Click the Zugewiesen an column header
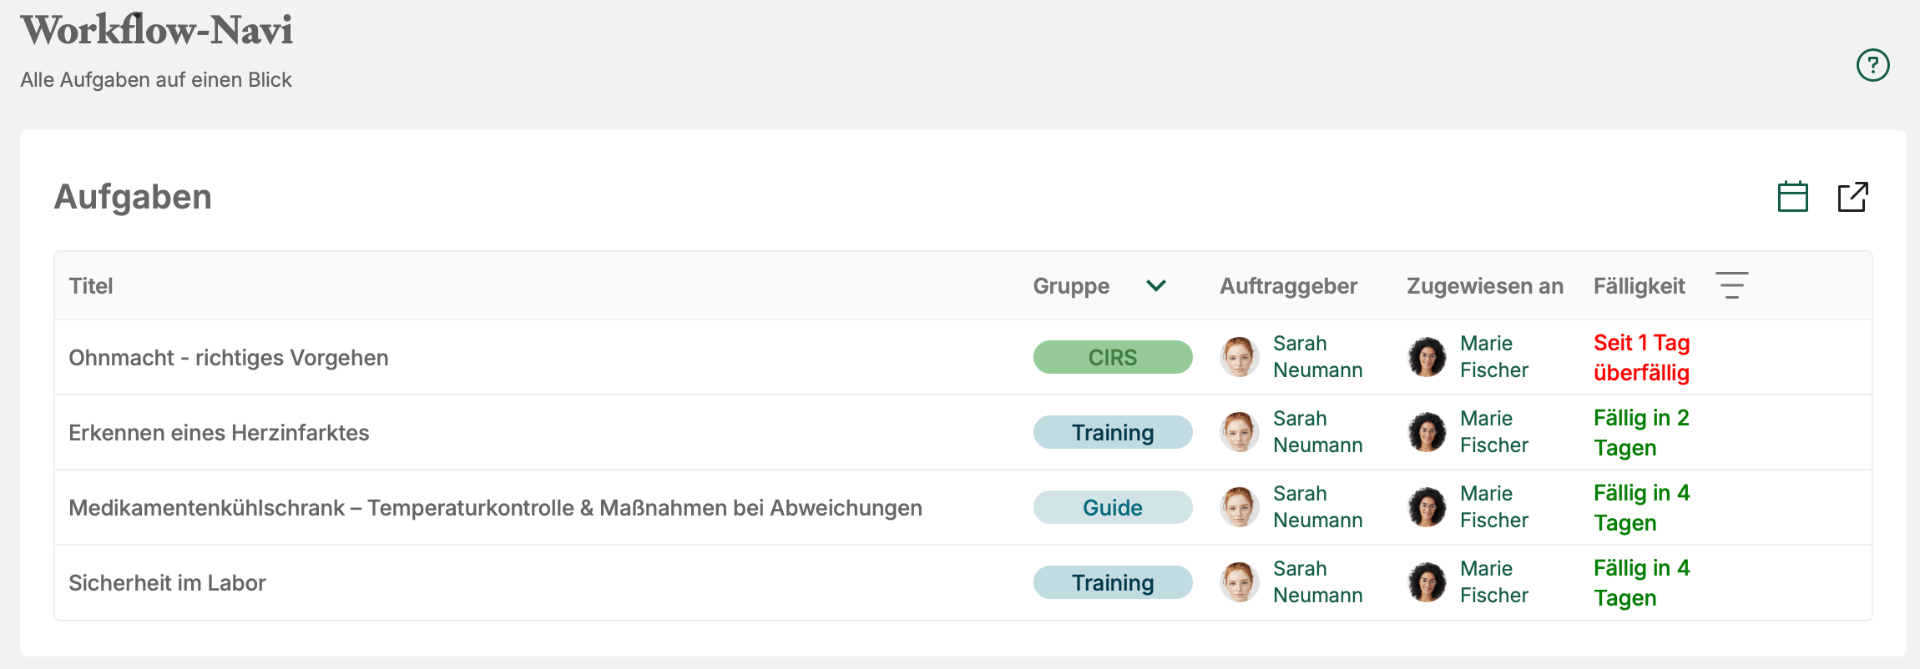The width and height of the screenshot is (1920, 669). tap(1485, 286)
